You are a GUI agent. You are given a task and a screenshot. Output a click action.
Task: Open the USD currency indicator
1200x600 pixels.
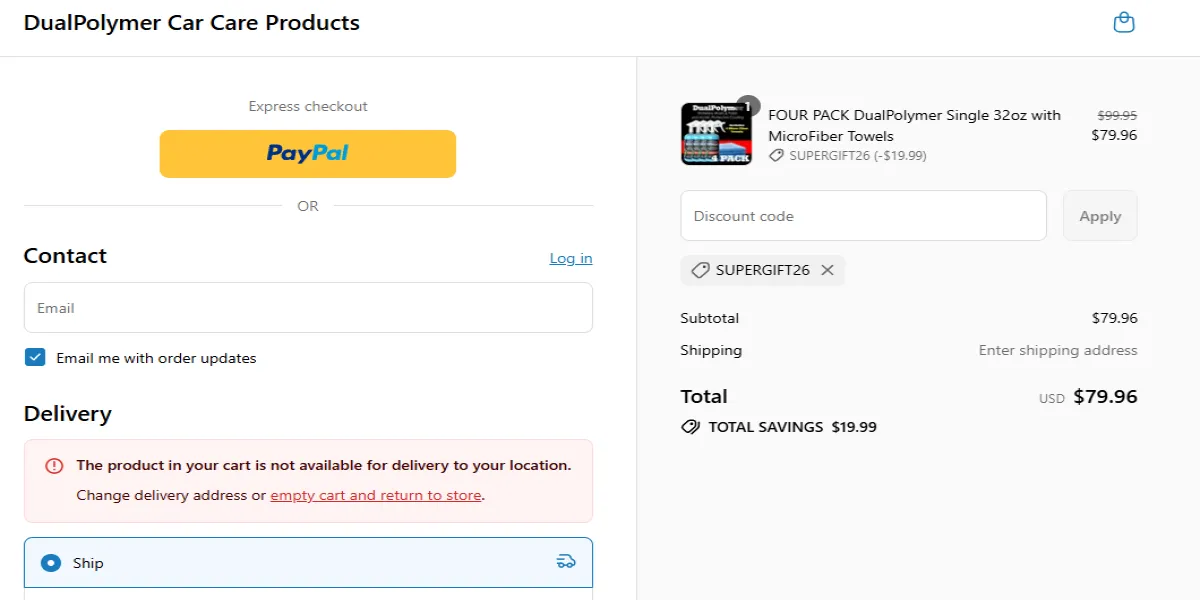(x=1051, y=398)
